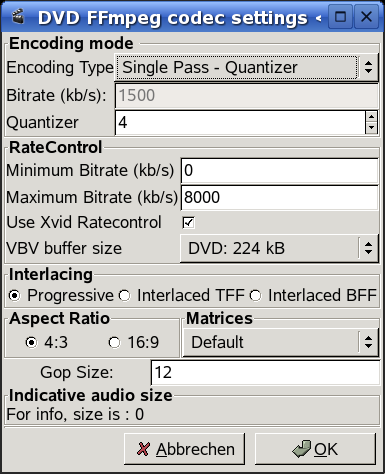This screenshot has height=474, width=385.
Task: Confirm settings with the OK button
Action: 315,449
